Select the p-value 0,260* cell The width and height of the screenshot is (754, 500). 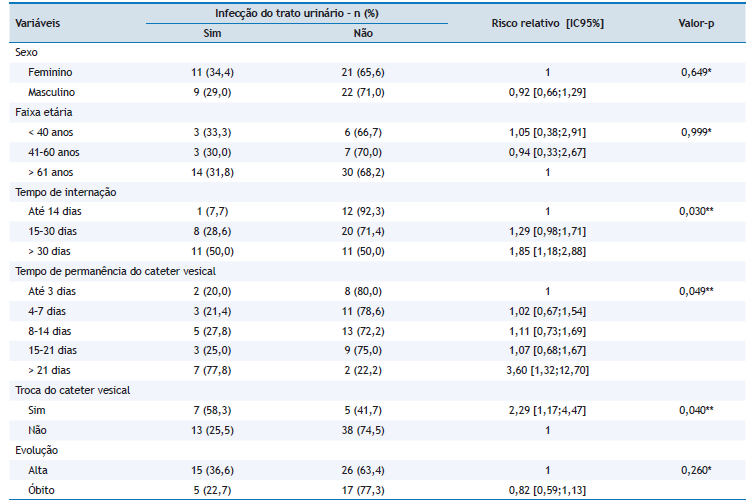pyautogui.click(x=694, y=470)
